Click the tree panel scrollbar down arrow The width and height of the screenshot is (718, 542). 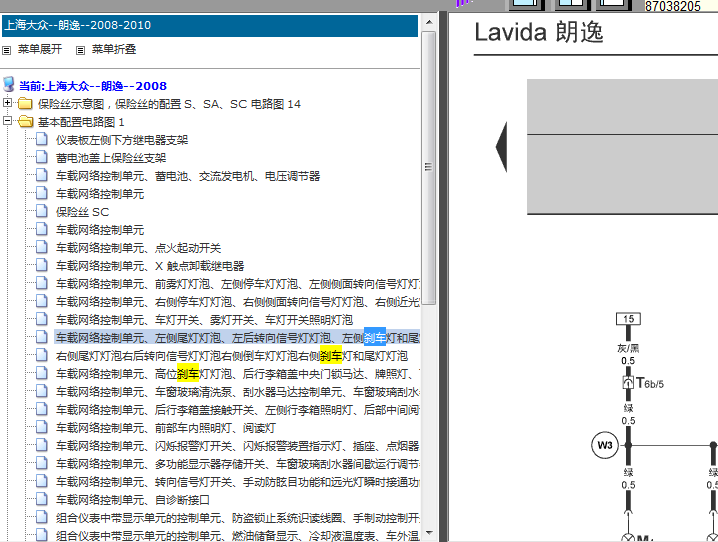coord(429,533)
